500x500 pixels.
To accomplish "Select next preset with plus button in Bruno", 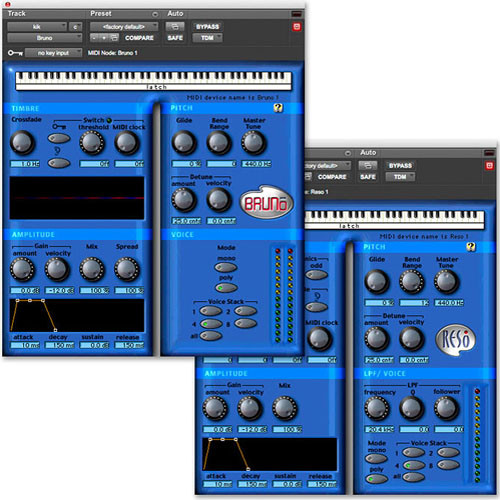I will pyautogui.click(x=104, y=38).
